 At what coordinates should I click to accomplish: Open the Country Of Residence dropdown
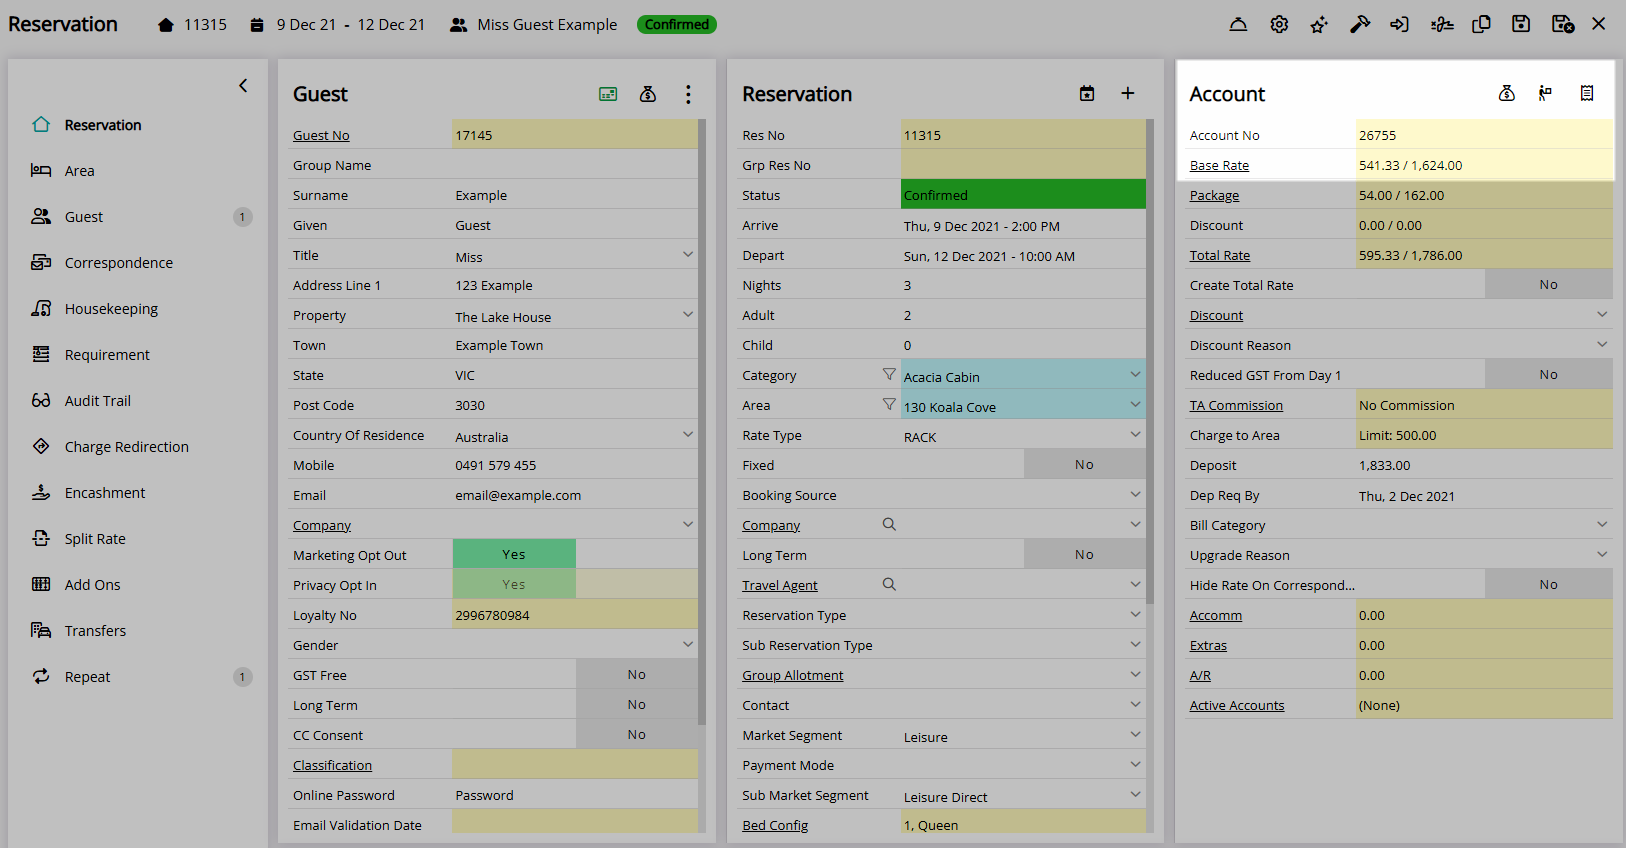[575, 435]
